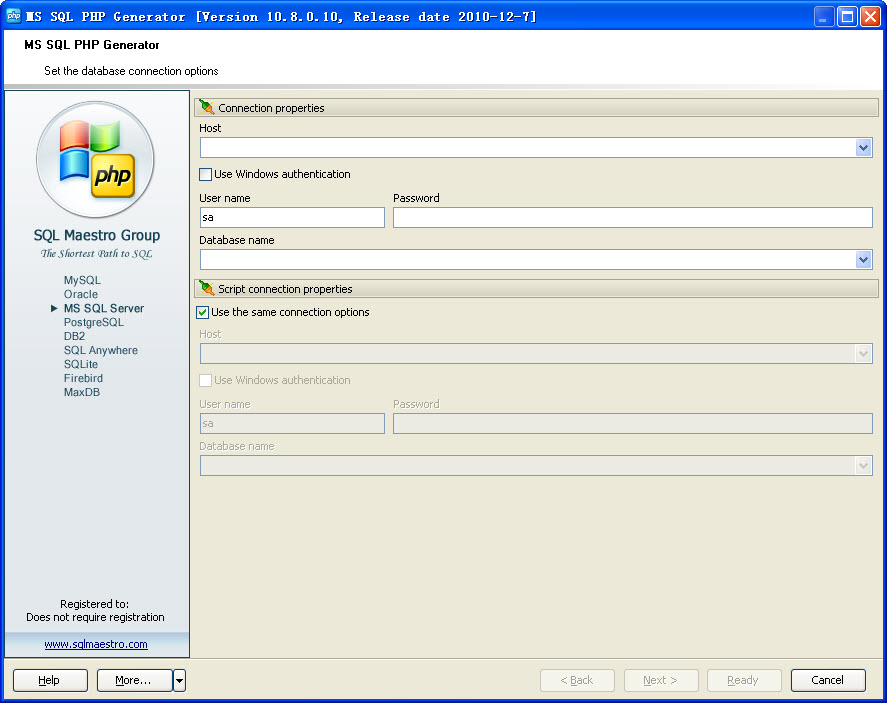Select Firebird in the product list
Viewport: 887px width, 703px height.
[83, 379]
